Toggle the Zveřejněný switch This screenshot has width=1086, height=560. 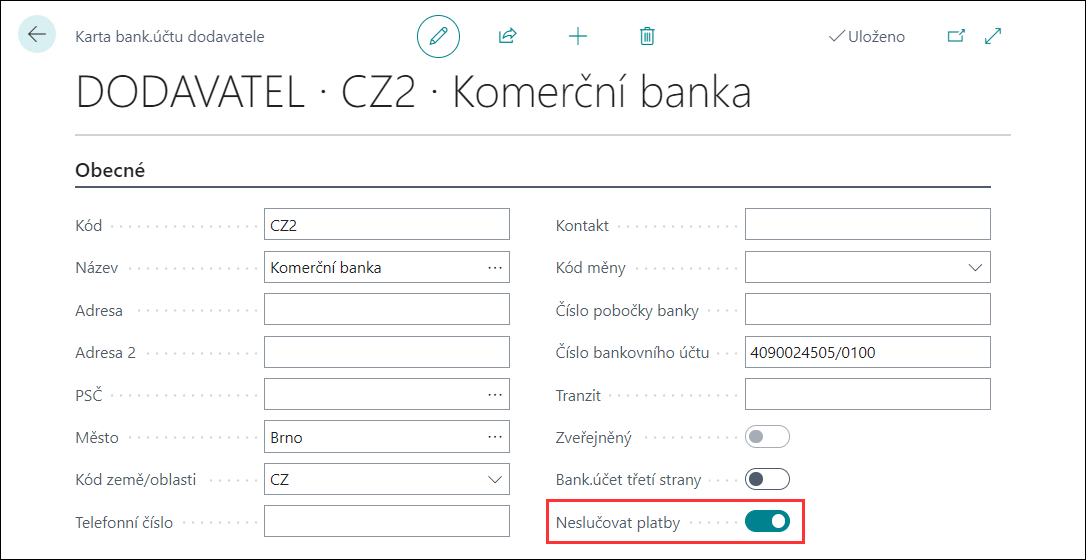[x=767, y=437]
